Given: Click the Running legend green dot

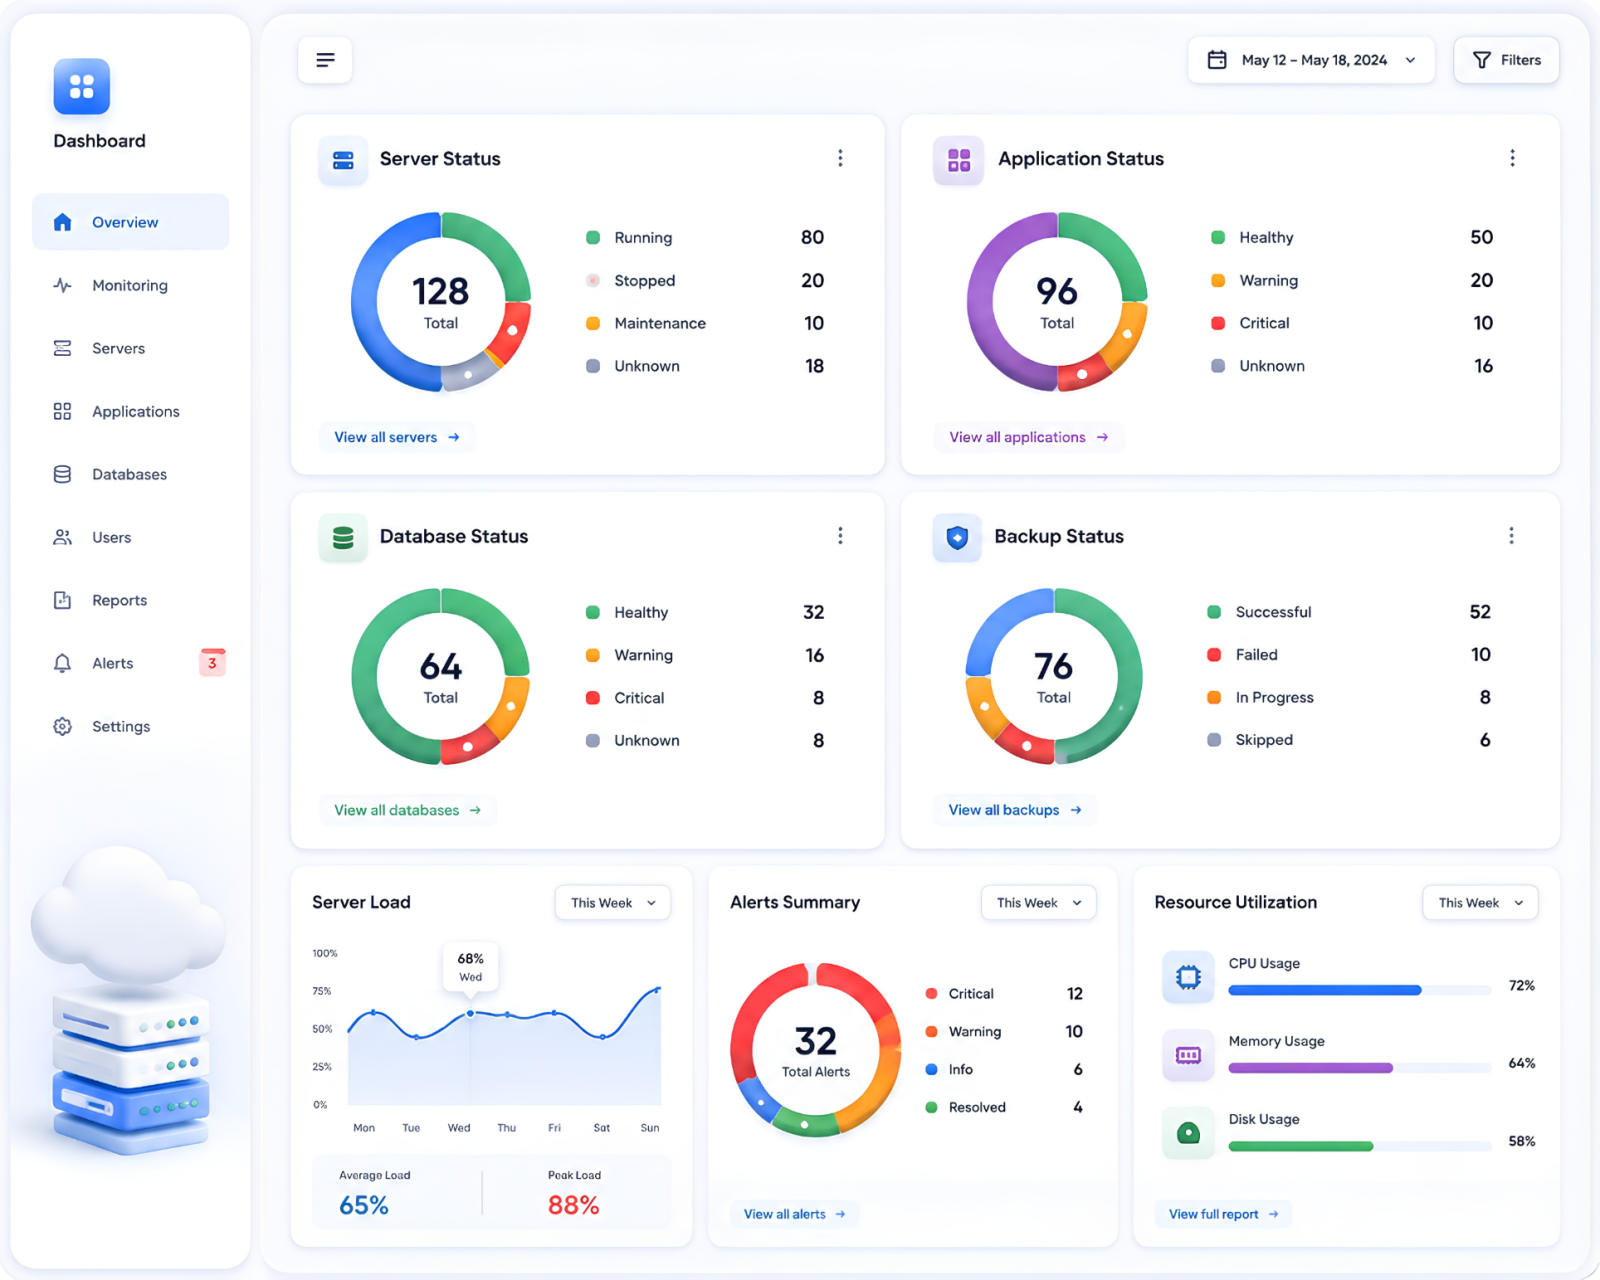Looking at the screenshot, I should [x=593, y=238].
